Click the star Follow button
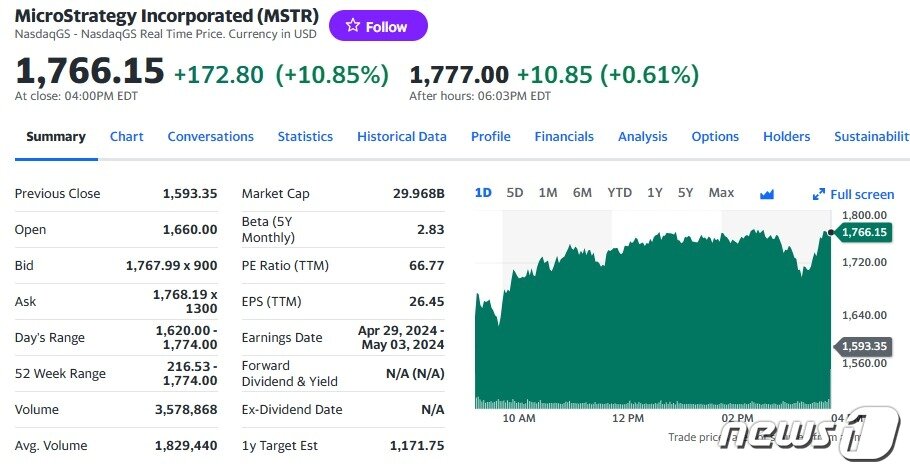Viewport: 910px width, 473px height. (377, 26)
